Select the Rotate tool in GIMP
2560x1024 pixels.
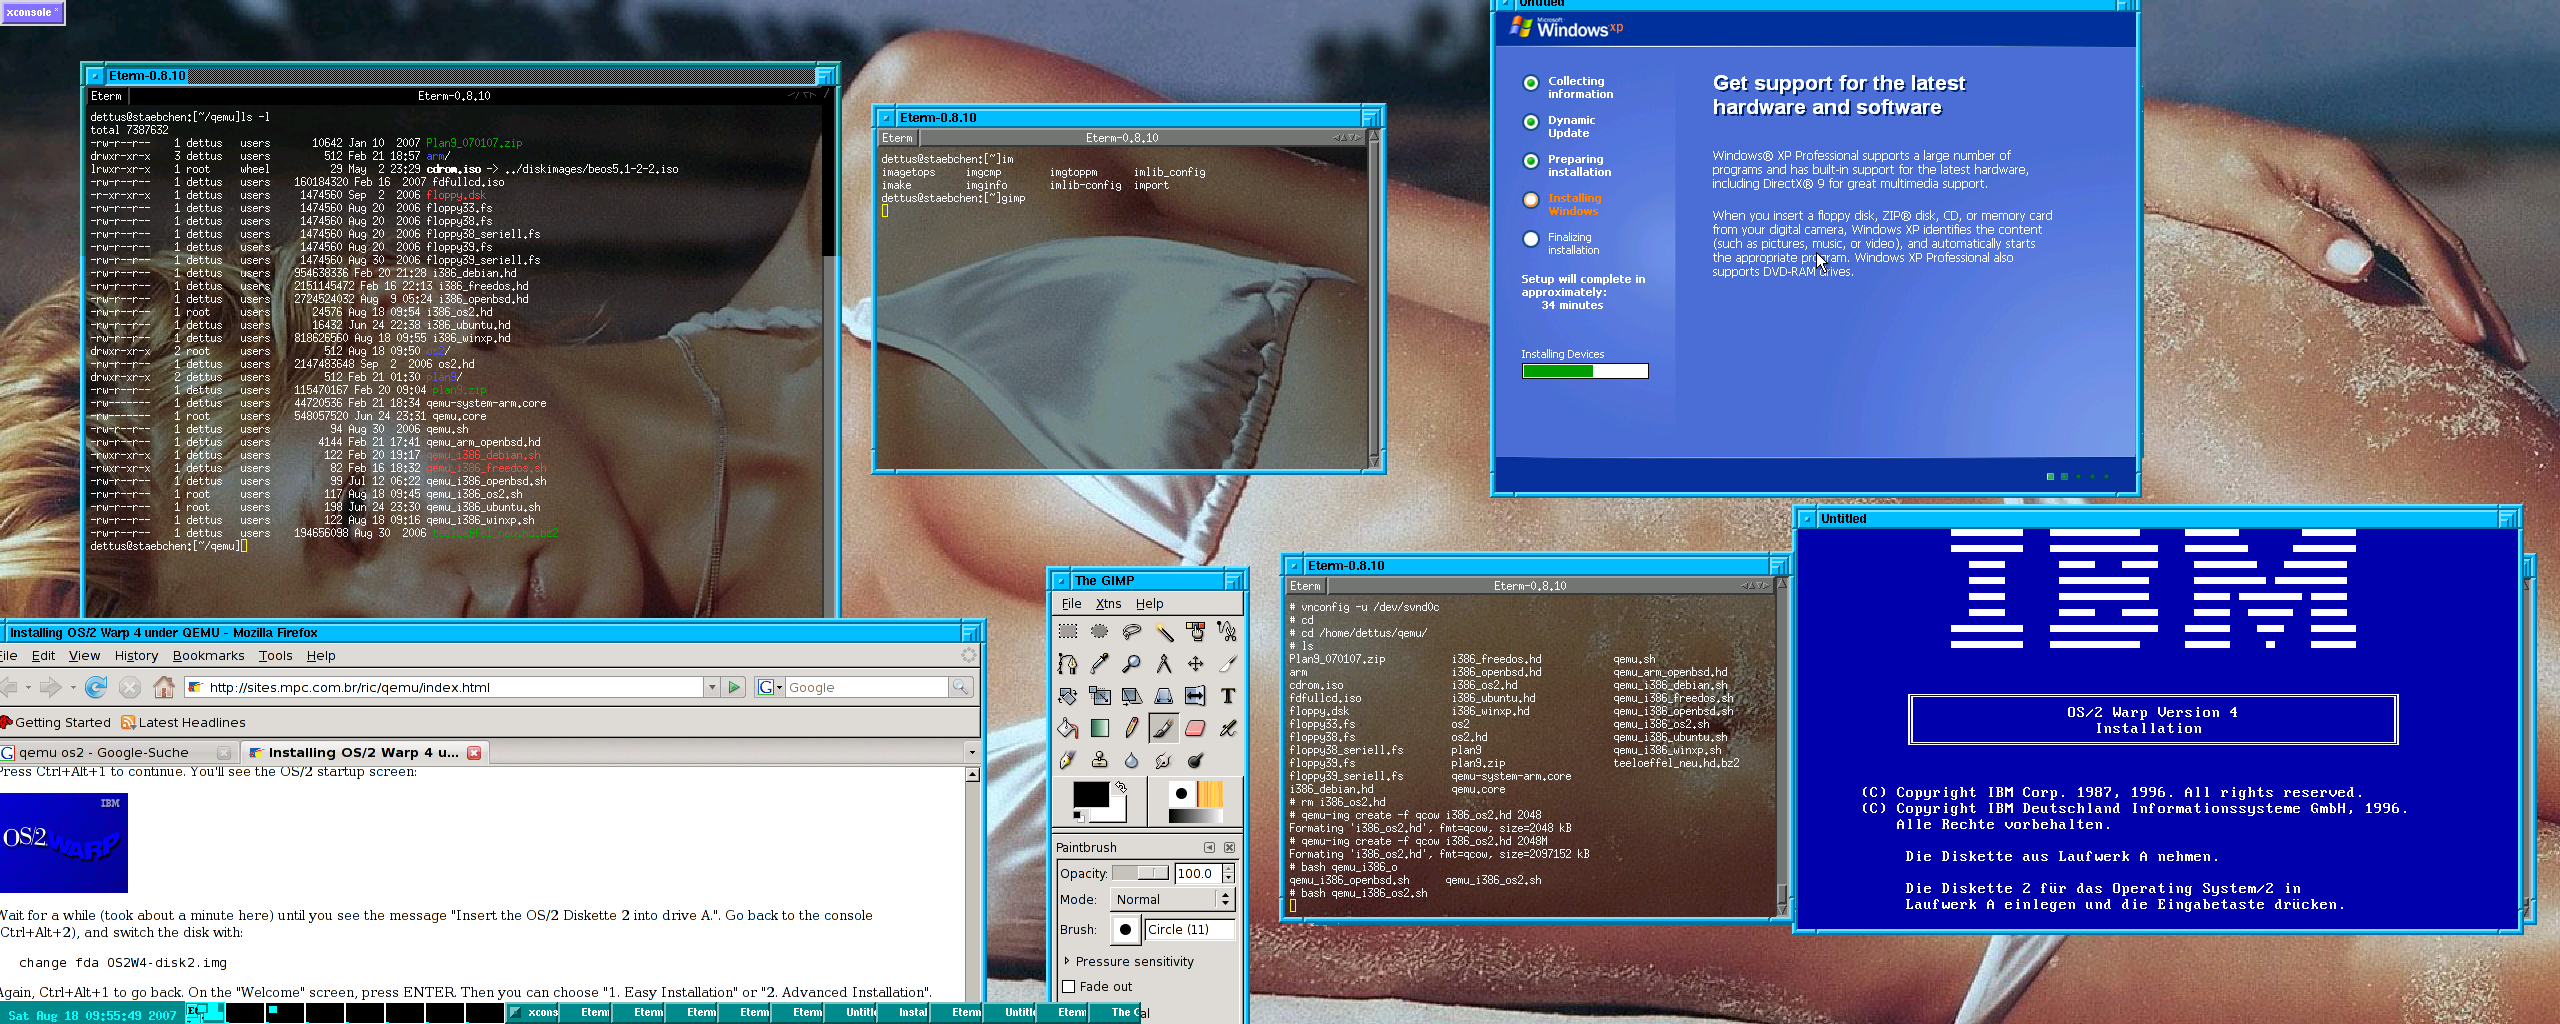point(1068,695)
